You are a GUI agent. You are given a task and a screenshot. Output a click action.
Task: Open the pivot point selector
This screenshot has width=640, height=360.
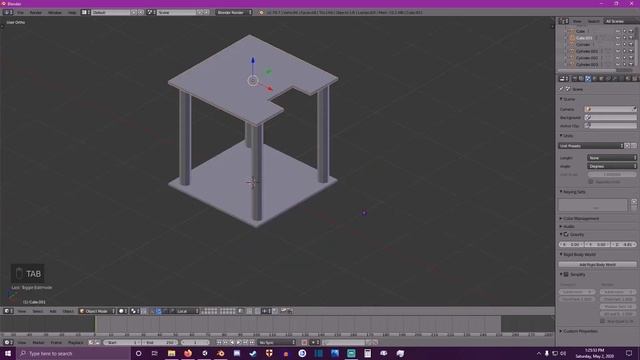click(x=135, y=311)
